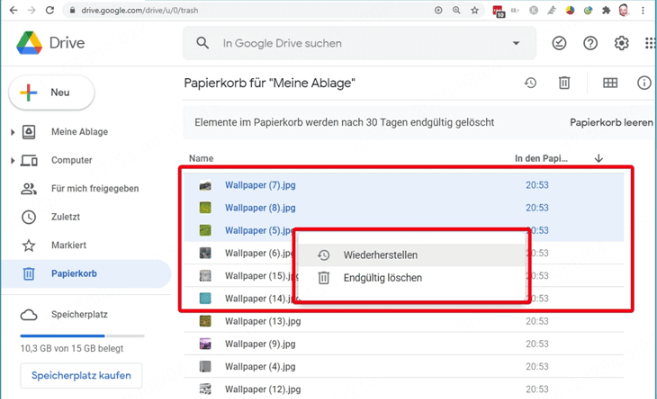Open the Chrome three-dot menu

[643, 10]
